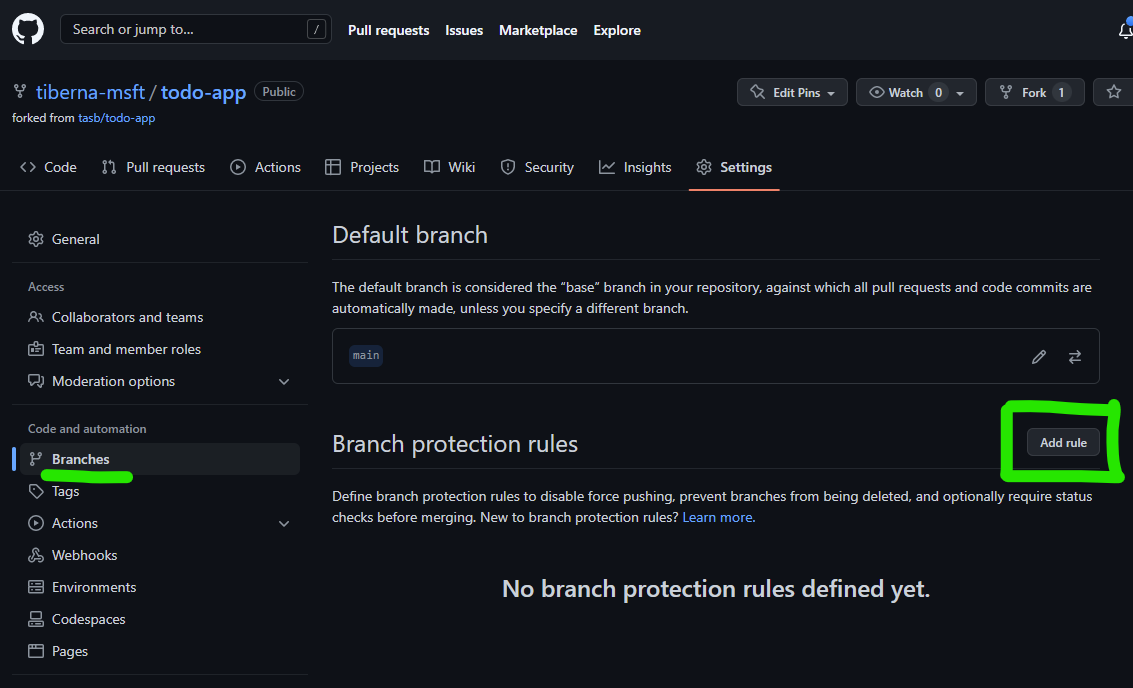Viewport: 1133px width, 688px height.
Task: Open Webhooks in the settings sidebar
Action: click(84, 555)
